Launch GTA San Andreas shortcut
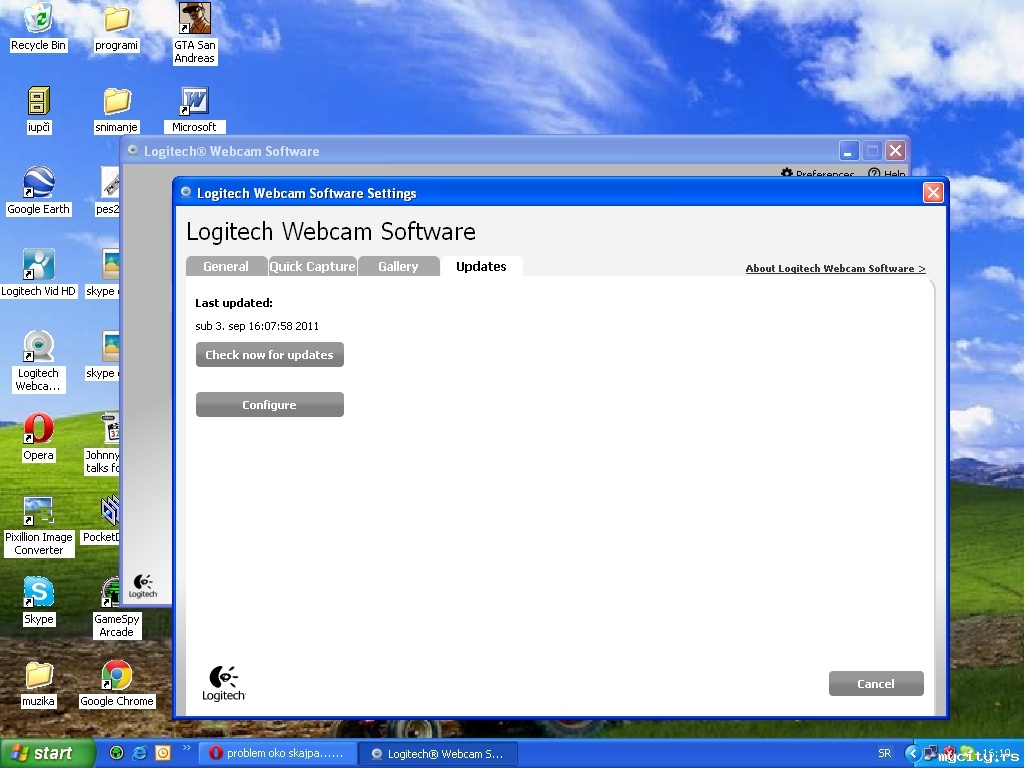This screenshot has width=1025, height=768. point(194,33)
